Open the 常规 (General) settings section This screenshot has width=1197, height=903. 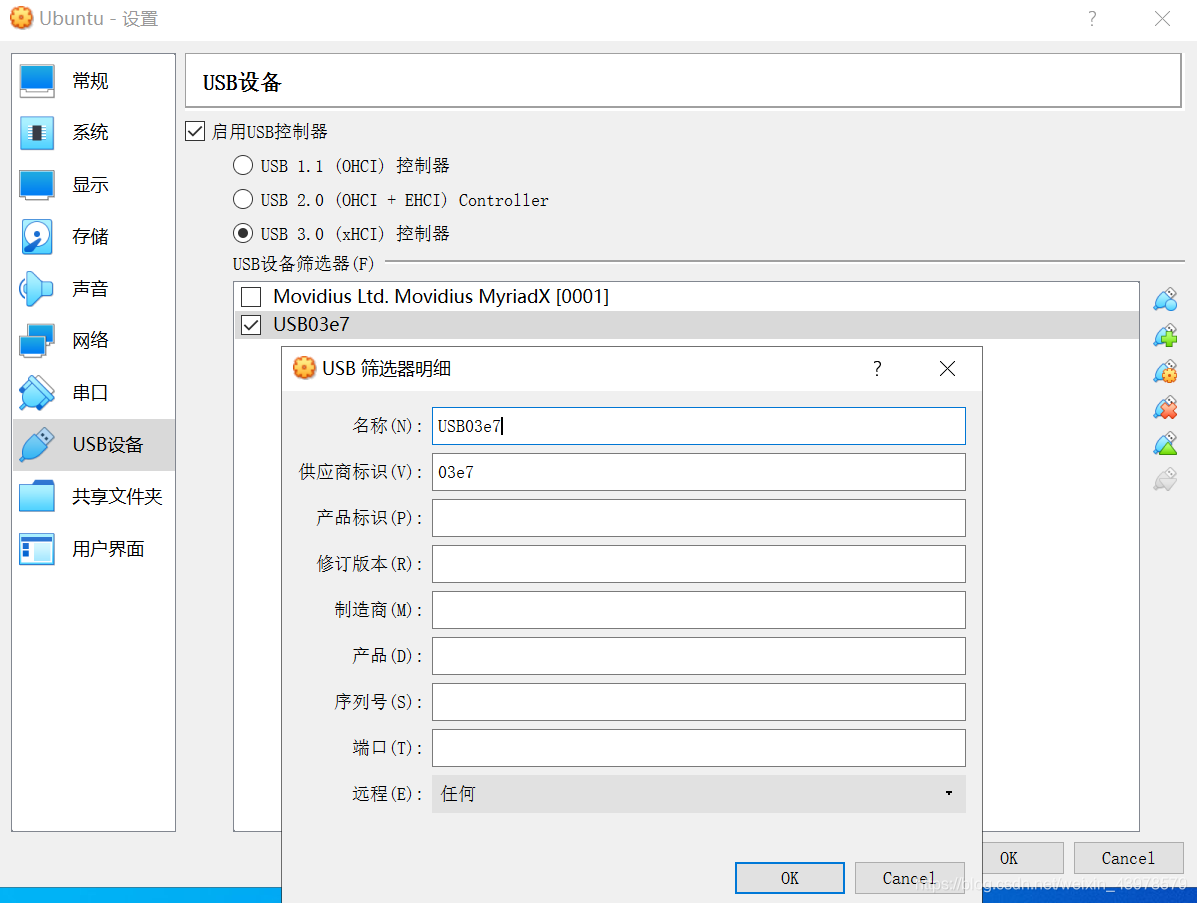(x=93, y=81)
